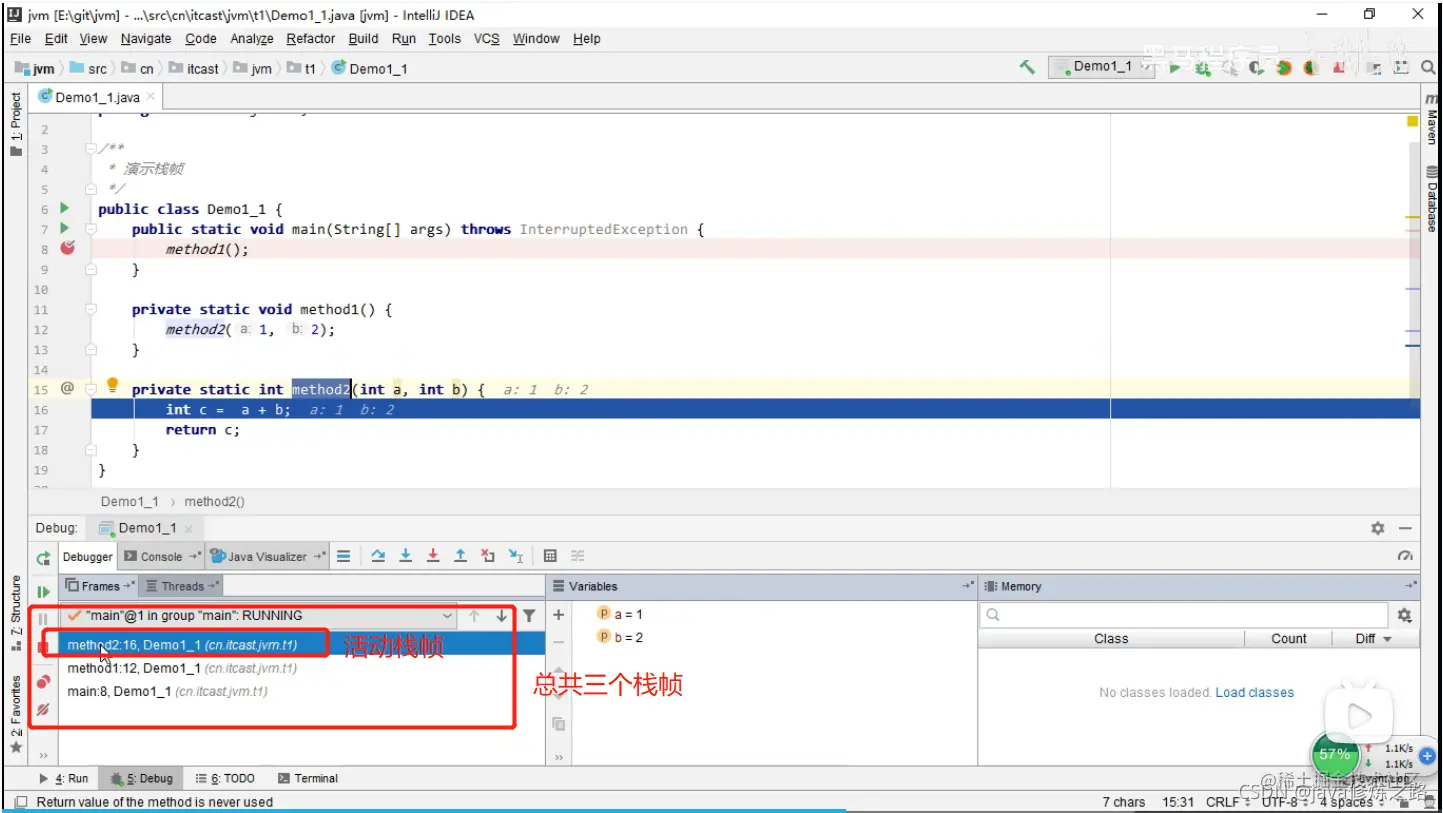Screen dimensions: 1443x813
Task: Open the 6: TODO tool window button
Action: pyautogui.click(x=226, y=778)
